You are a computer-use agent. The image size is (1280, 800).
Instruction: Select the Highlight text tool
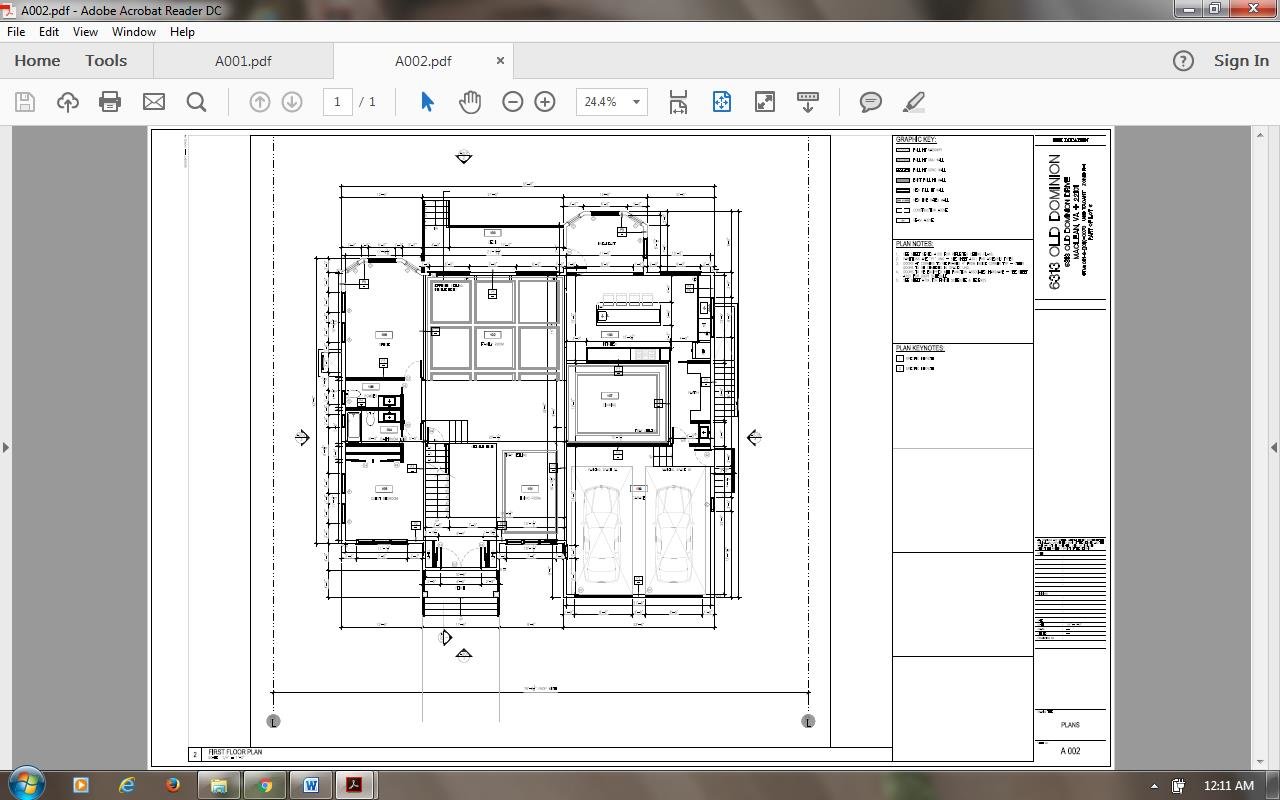(912, 101)
